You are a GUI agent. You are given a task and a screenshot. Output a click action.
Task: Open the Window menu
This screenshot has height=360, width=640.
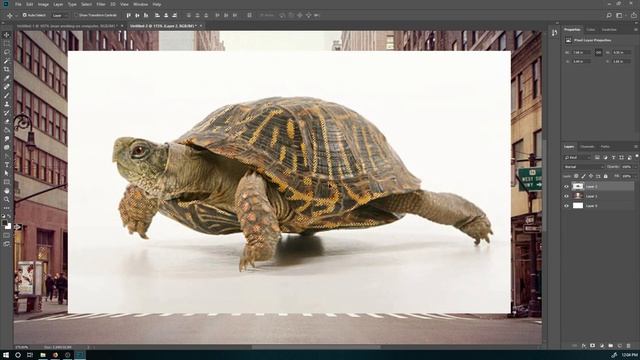140,4
